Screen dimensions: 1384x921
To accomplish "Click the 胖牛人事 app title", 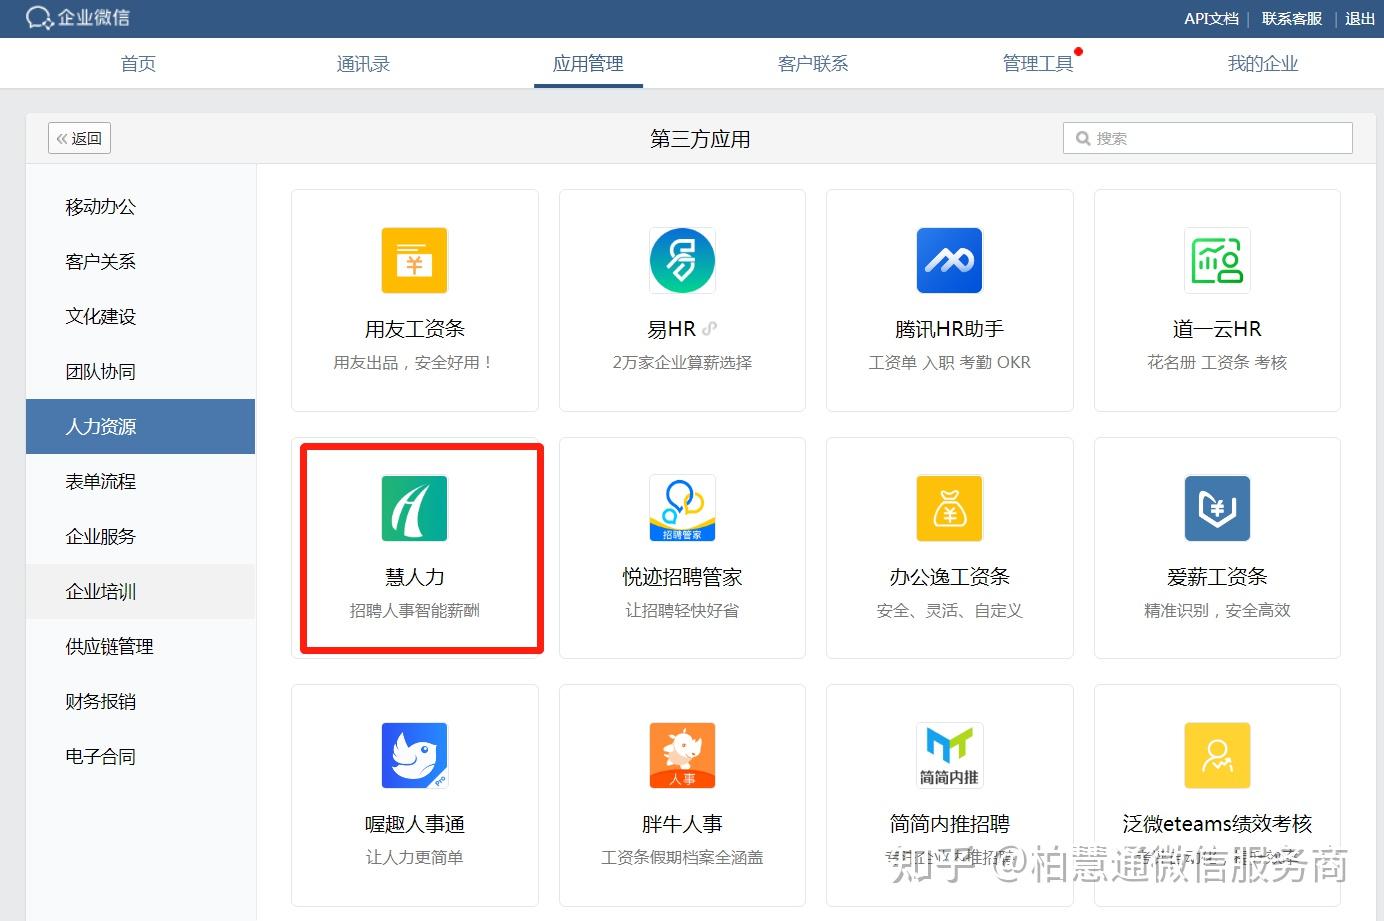I will tap(682, 824).
